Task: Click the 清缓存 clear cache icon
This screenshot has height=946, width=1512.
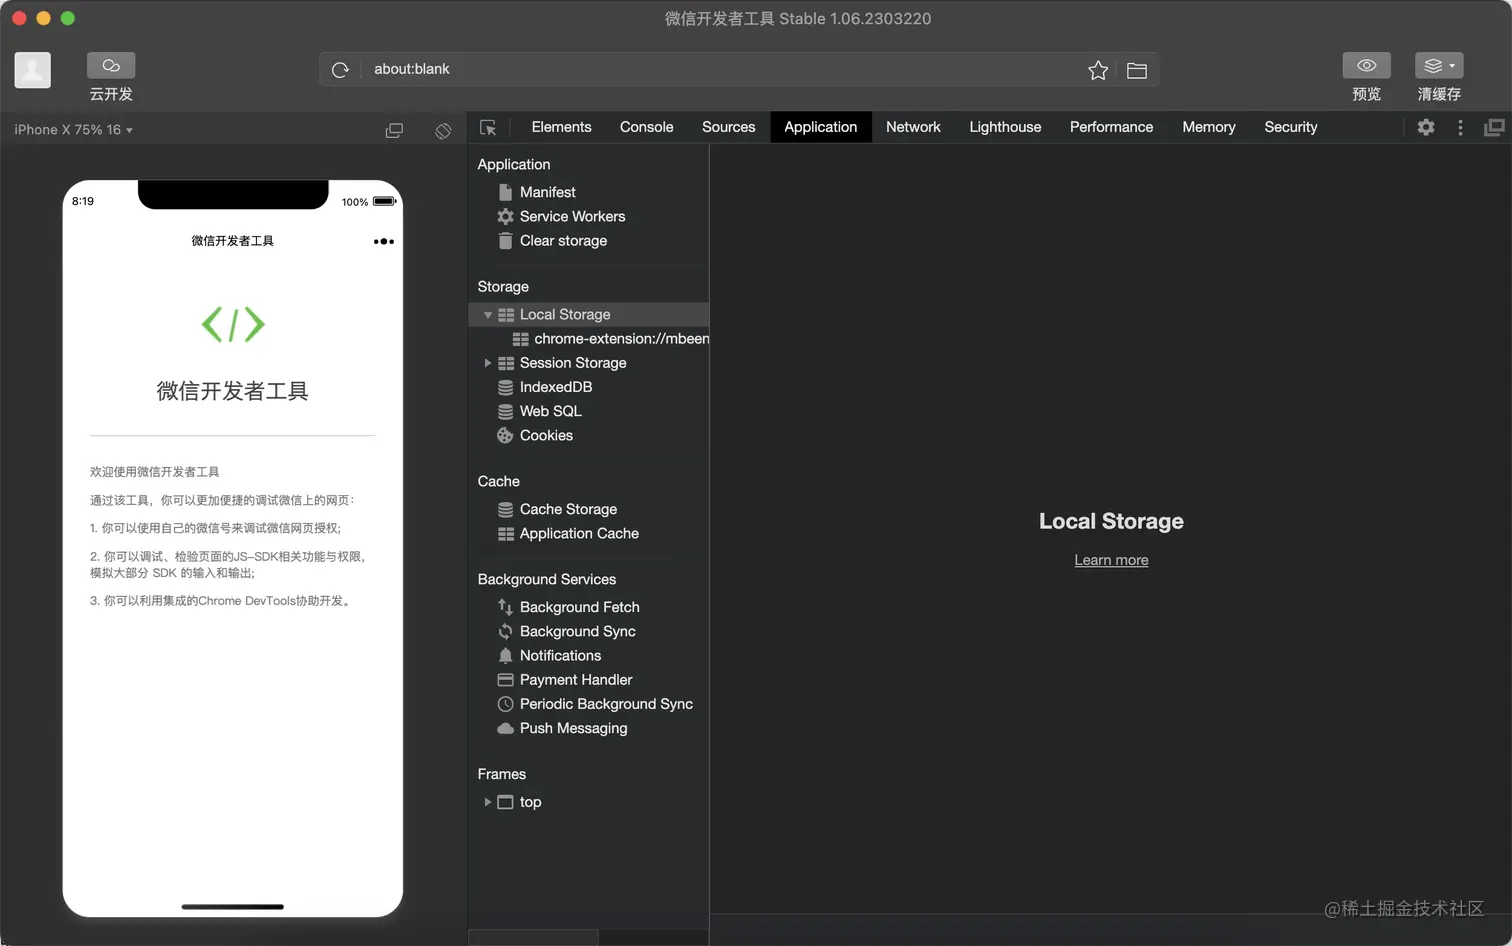Action: [1438, 64]
